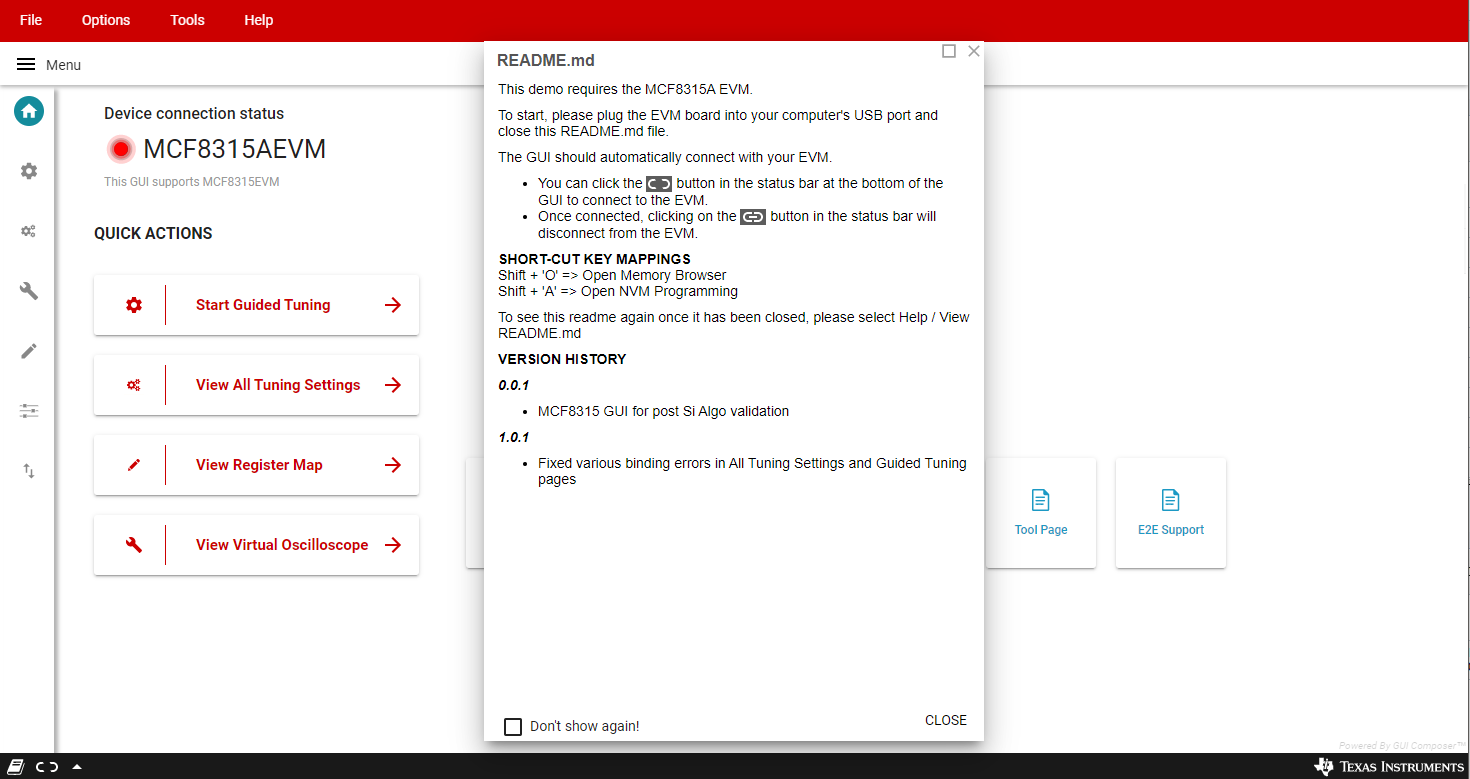Open the sliders icon in left sidebar
Viewport: 1470px width, 779px height.
[29, 411]
